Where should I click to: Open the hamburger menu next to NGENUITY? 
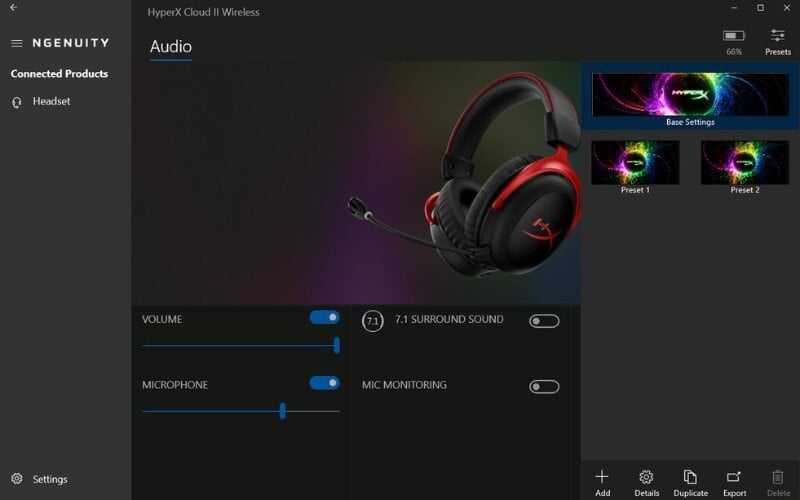(x=17, y=43)
